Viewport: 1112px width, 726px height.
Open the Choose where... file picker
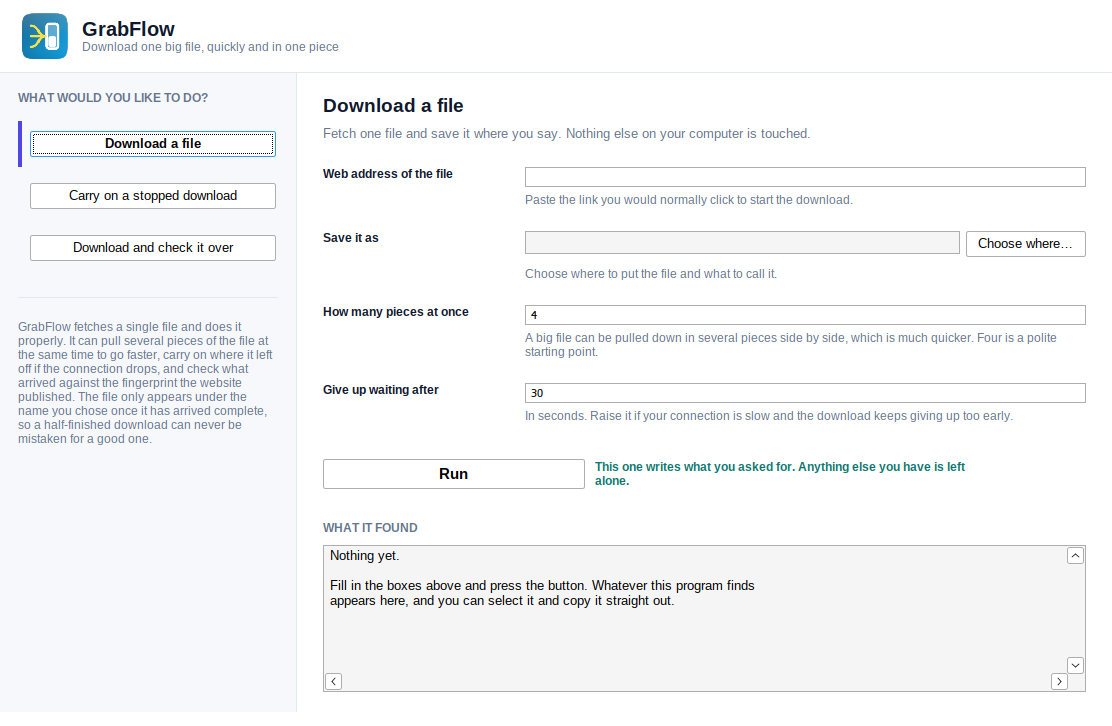[x=1025, y=244]
